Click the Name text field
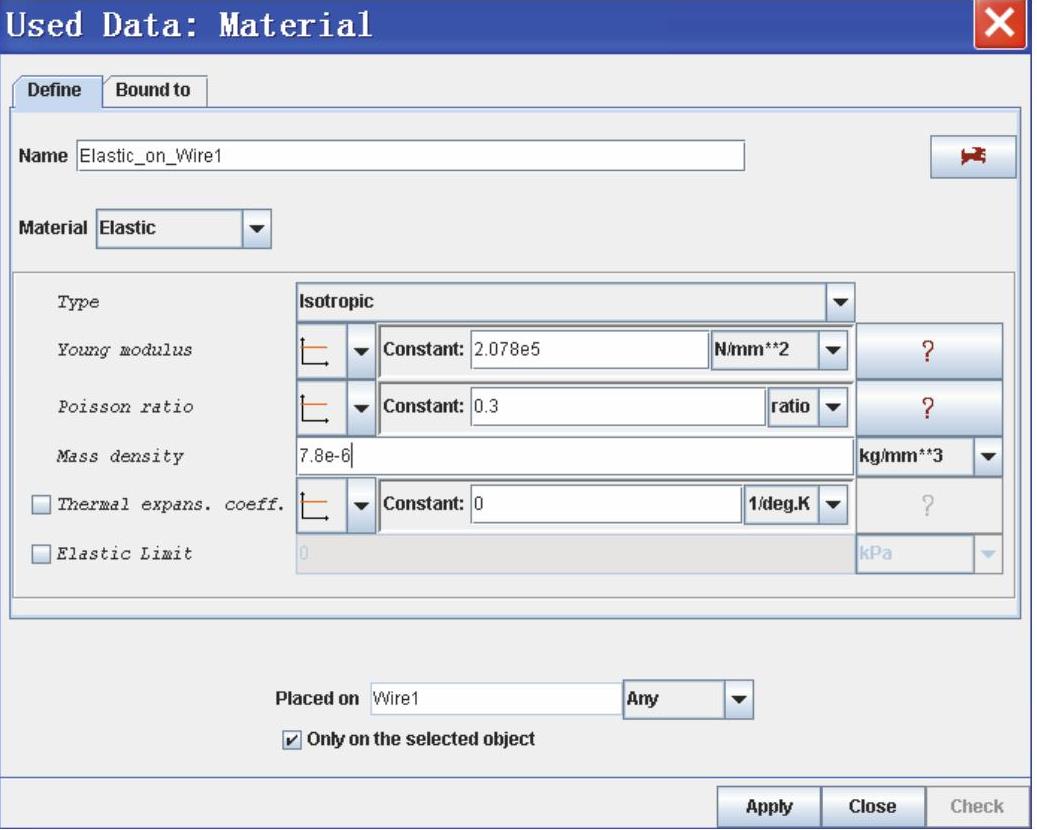 (x=410, y=156)
